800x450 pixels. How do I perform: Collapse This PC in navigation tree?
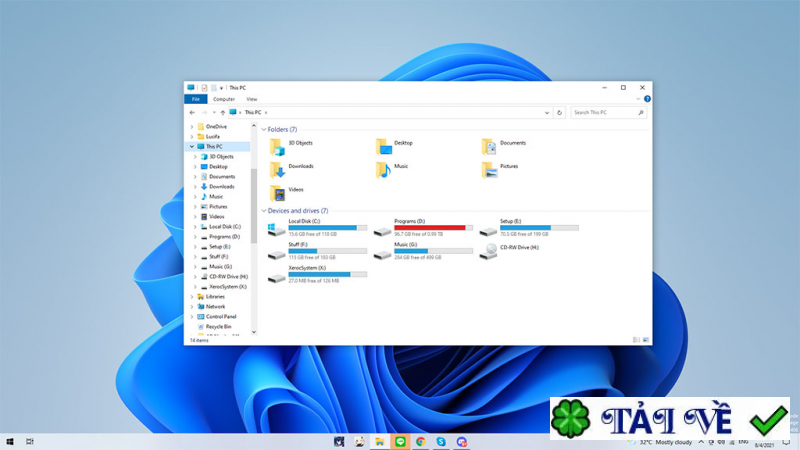tap(192, 146)
